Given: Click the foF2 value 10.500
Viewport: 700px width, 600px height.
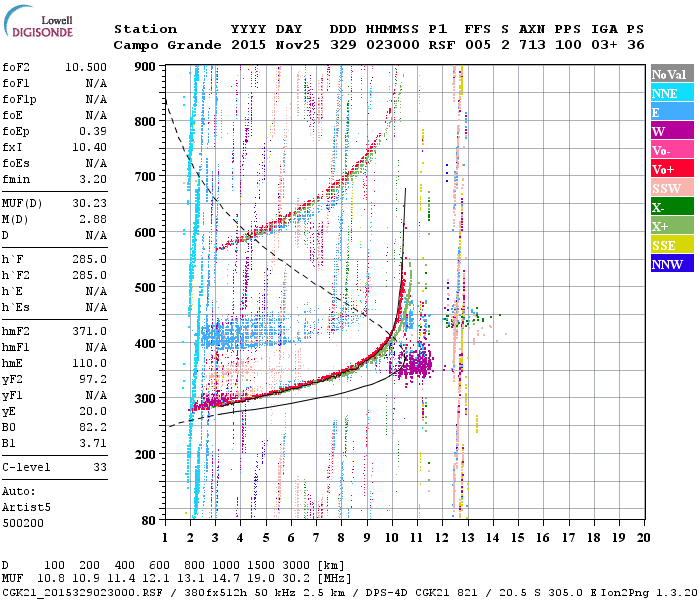Looking at the screenshot, I should click(86, 67).
